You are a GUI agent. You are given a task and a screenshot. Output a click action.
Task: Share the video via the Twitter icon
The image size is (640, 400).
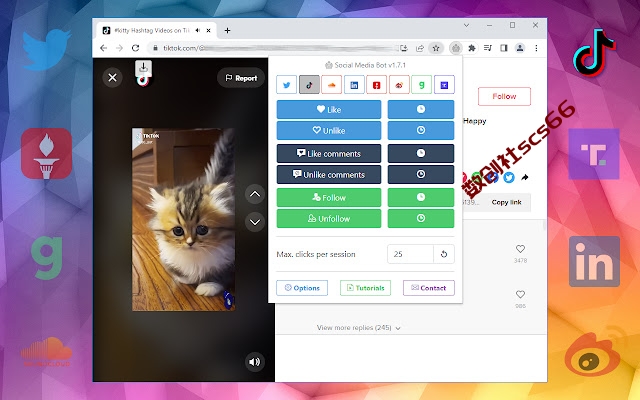[x=509, y=178]
